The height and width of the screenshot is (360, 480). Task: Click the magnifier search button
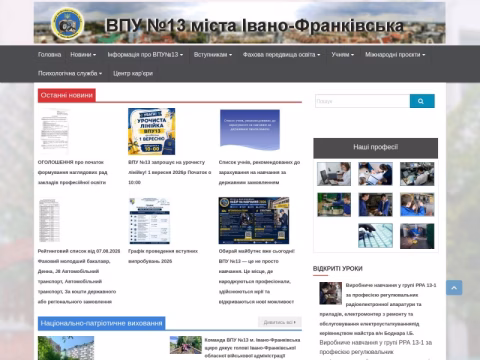coord(422,101)
